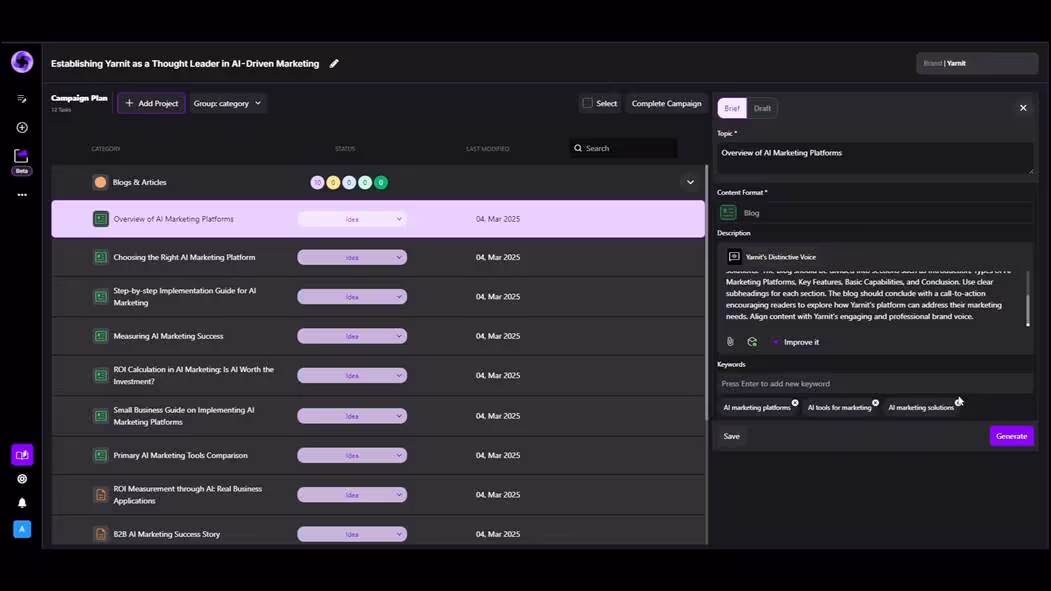
Task: Click blog icon of Measuring AI Marketing Success
Action: [101, 336]
